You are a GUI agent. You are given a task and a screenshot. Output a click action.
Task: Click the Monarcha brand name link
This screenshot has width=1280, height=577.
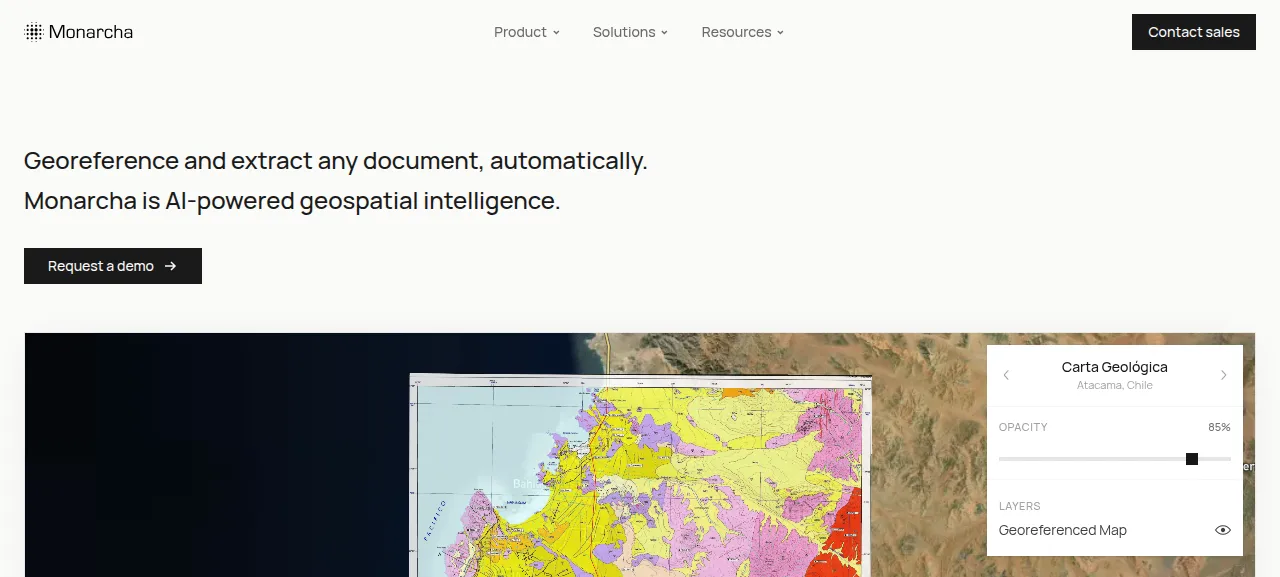(x=91, y=32)
